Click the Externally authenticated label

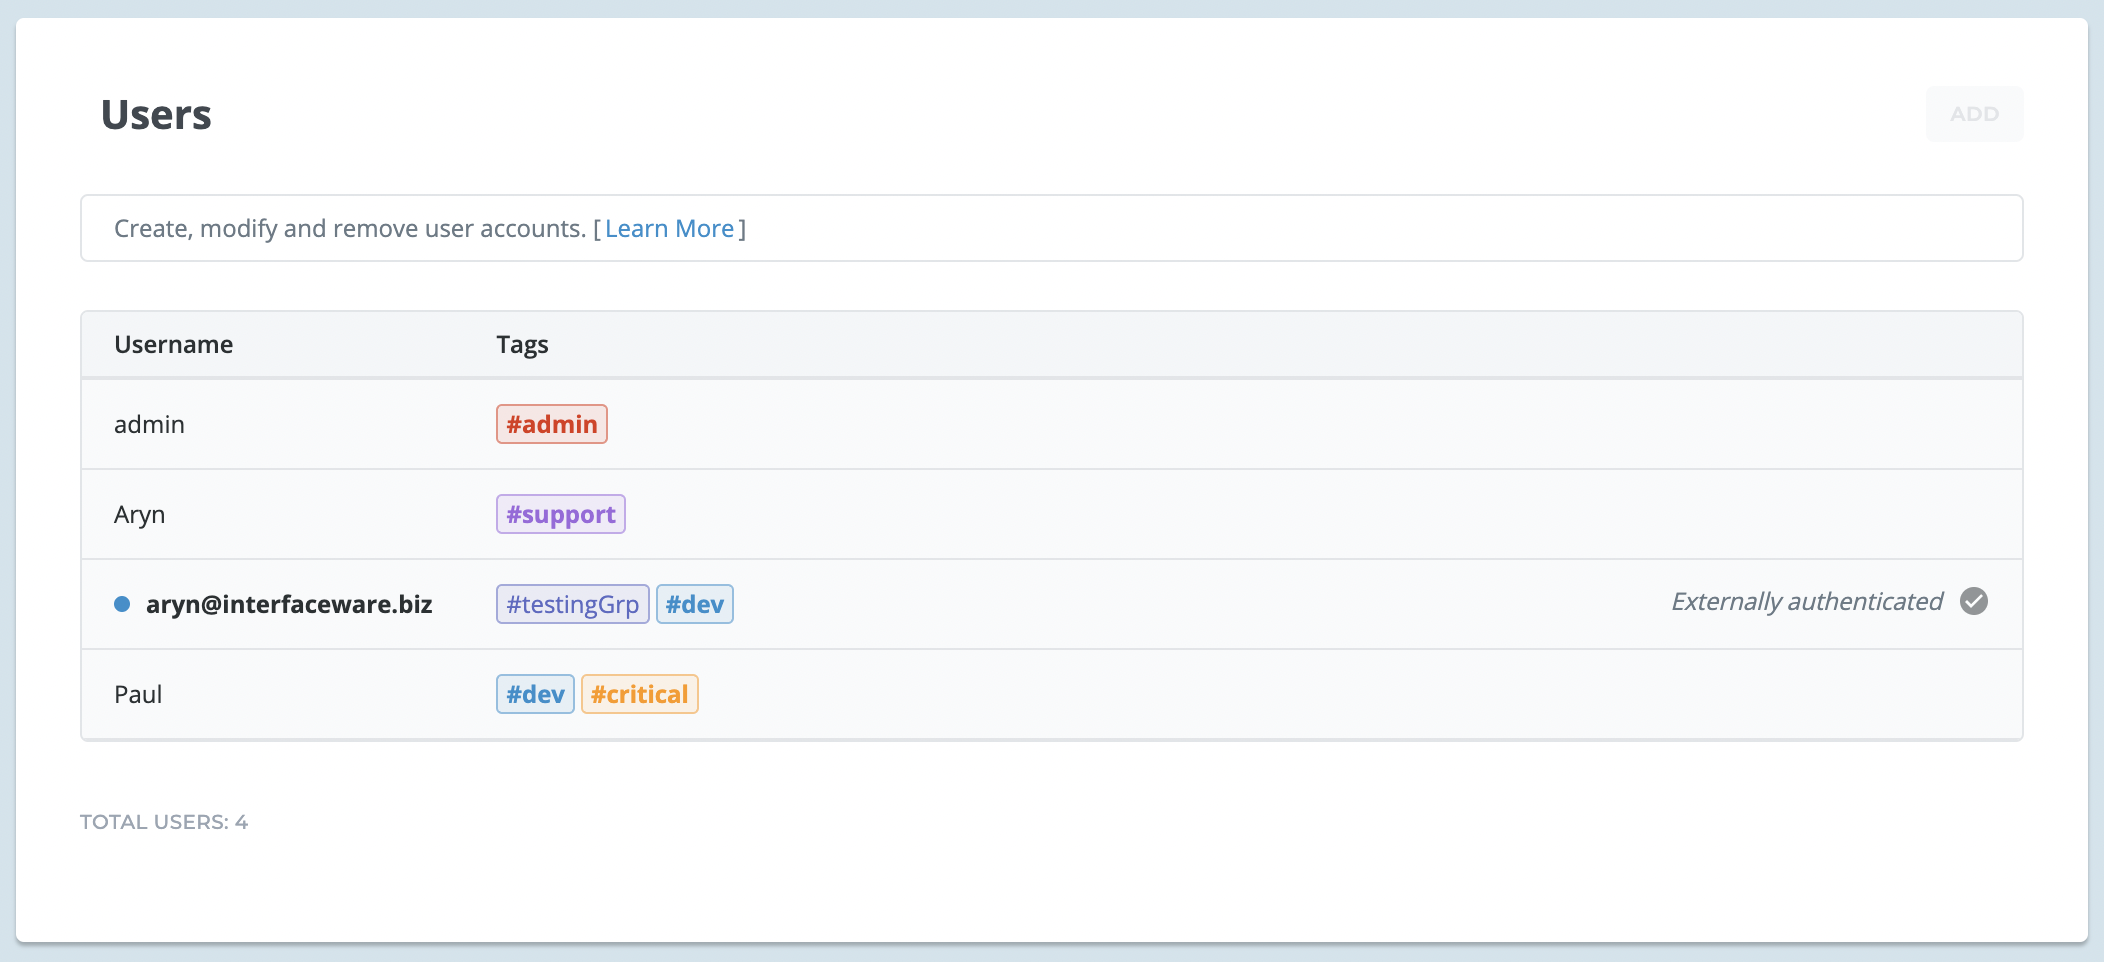pyautogui.click(x=1806, y=602)
